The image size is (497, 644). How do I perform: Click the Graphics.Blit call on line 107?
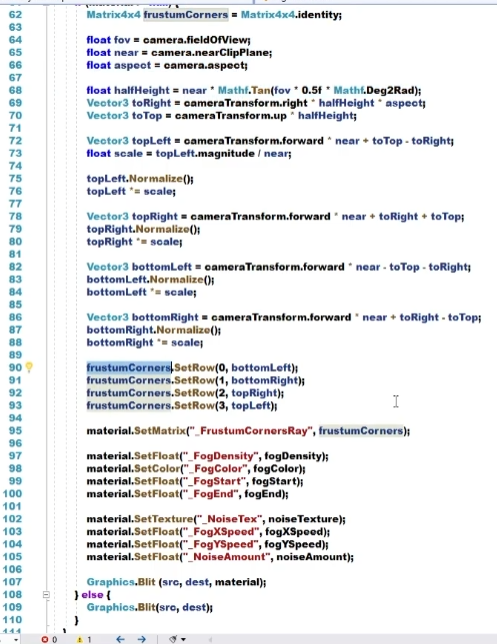(121, 582)
